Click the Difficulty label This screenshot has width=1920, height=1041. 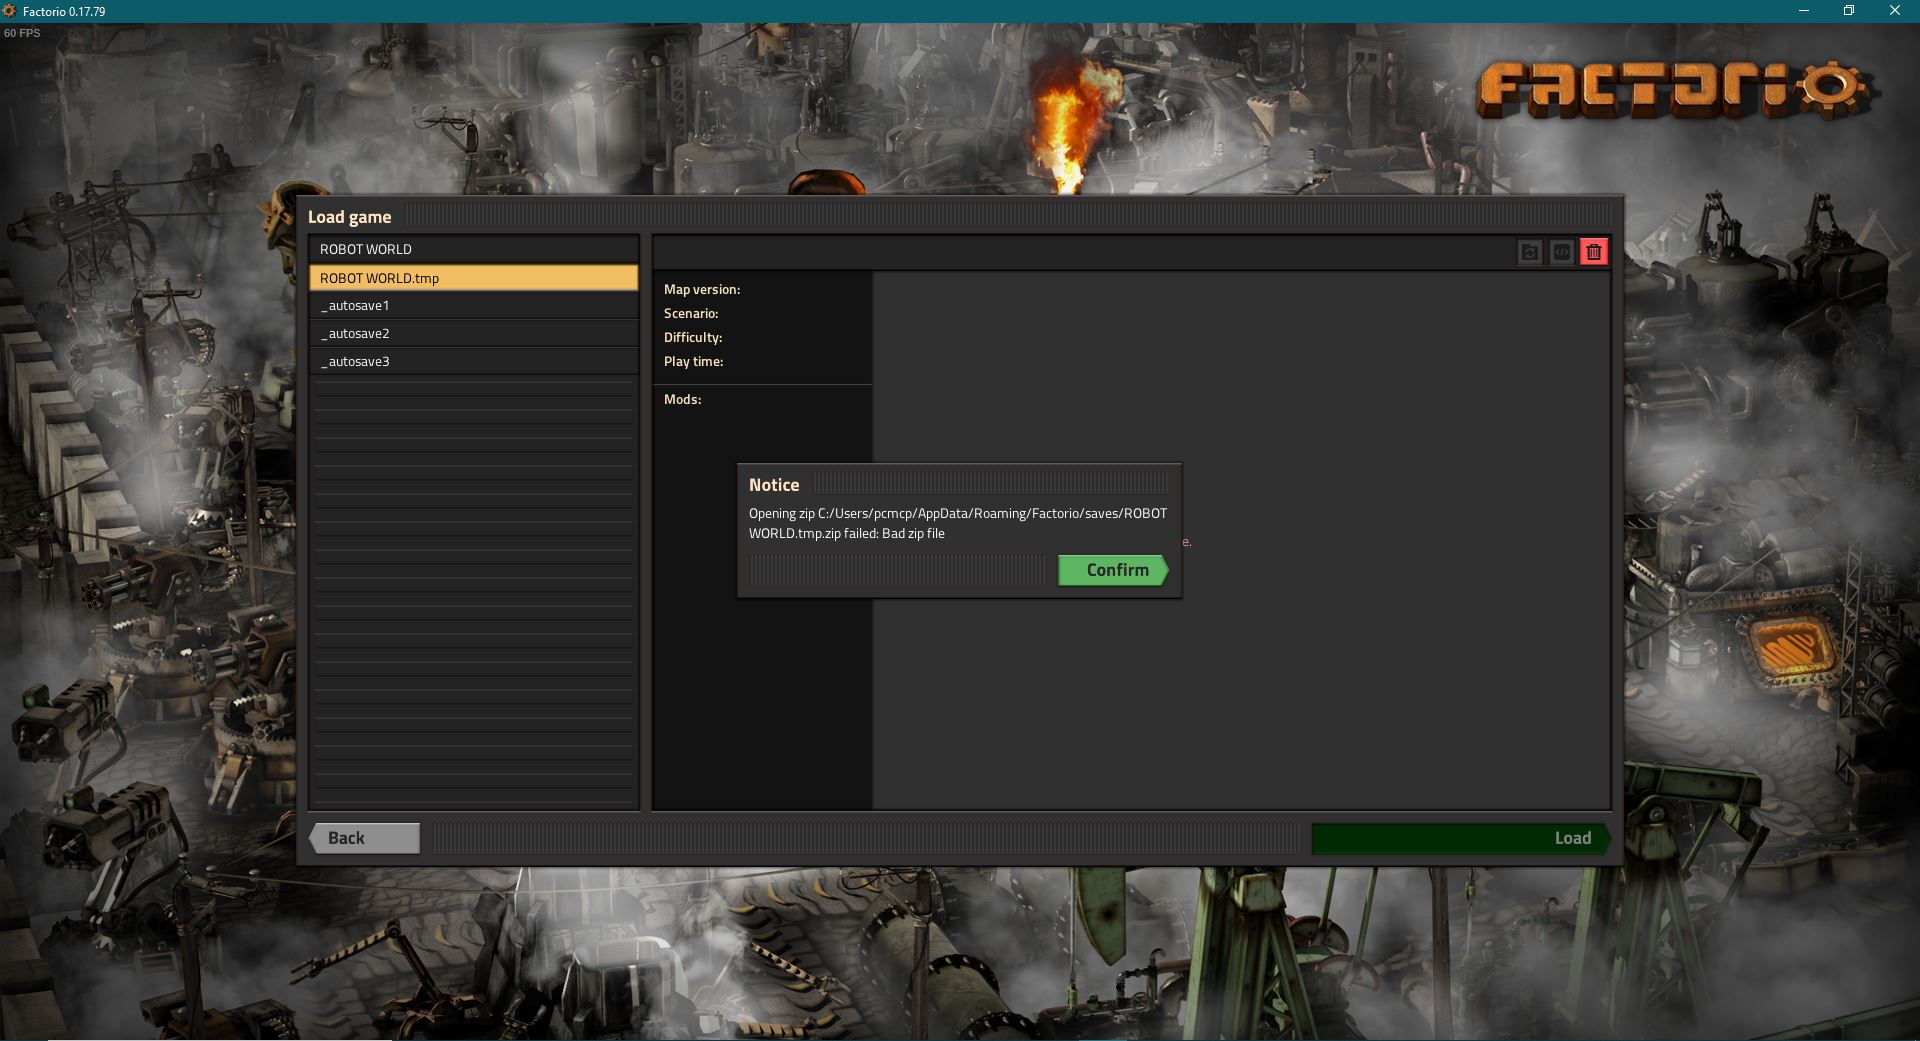(693, 337)
